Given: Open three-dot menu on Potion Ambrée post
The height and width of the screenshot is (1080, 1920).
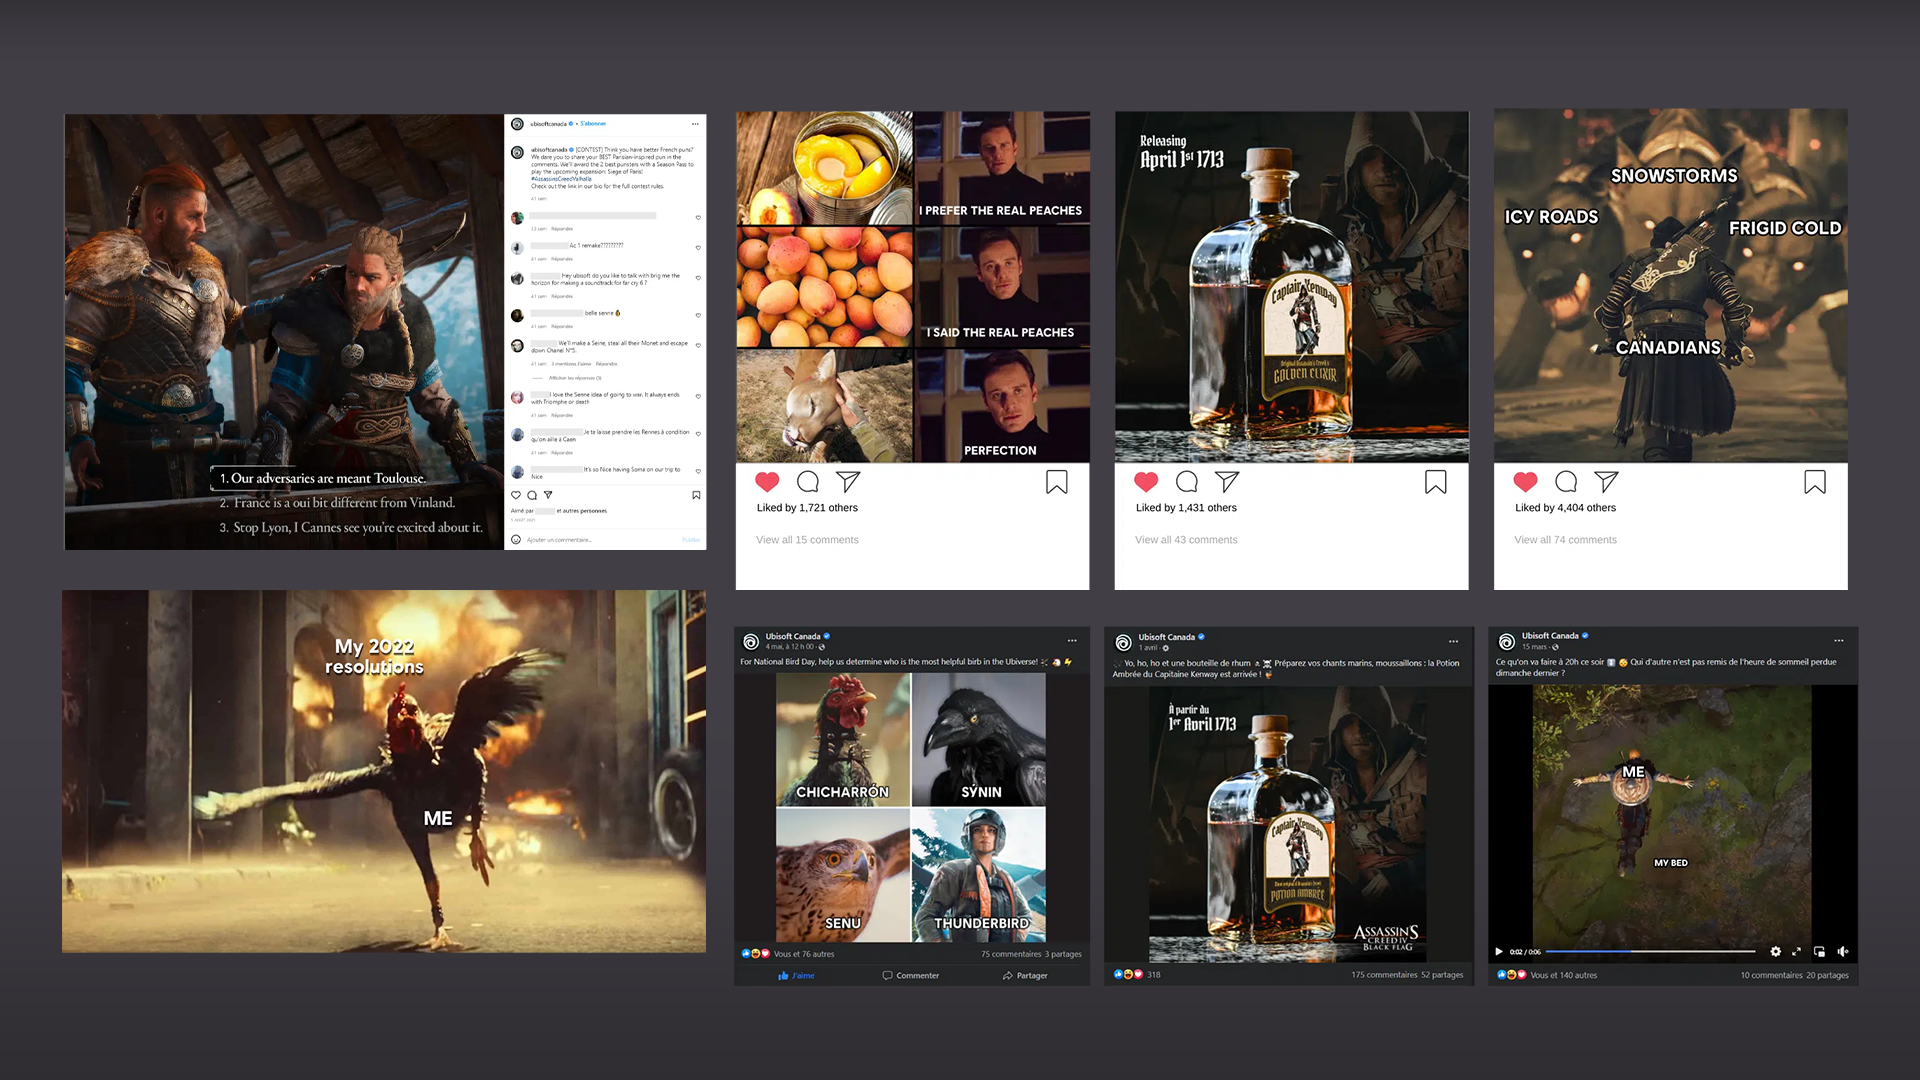Looking at the screenshot, I should pyautogui.click(x=1453, y=641).
